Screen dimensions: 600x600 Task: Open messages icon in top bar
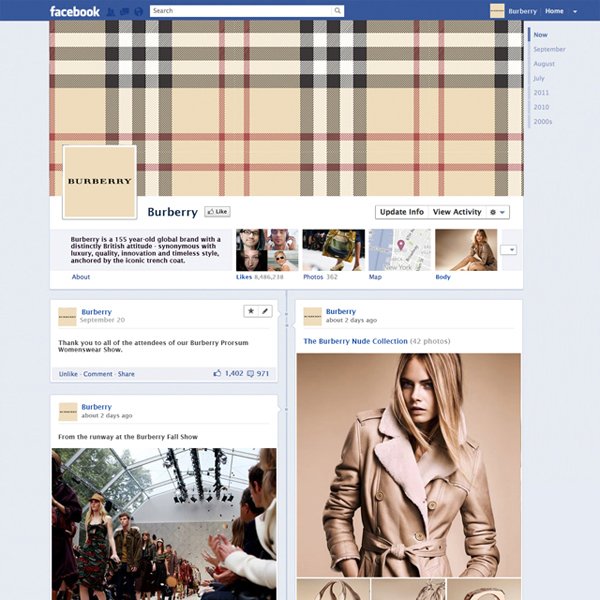(125, 12)
